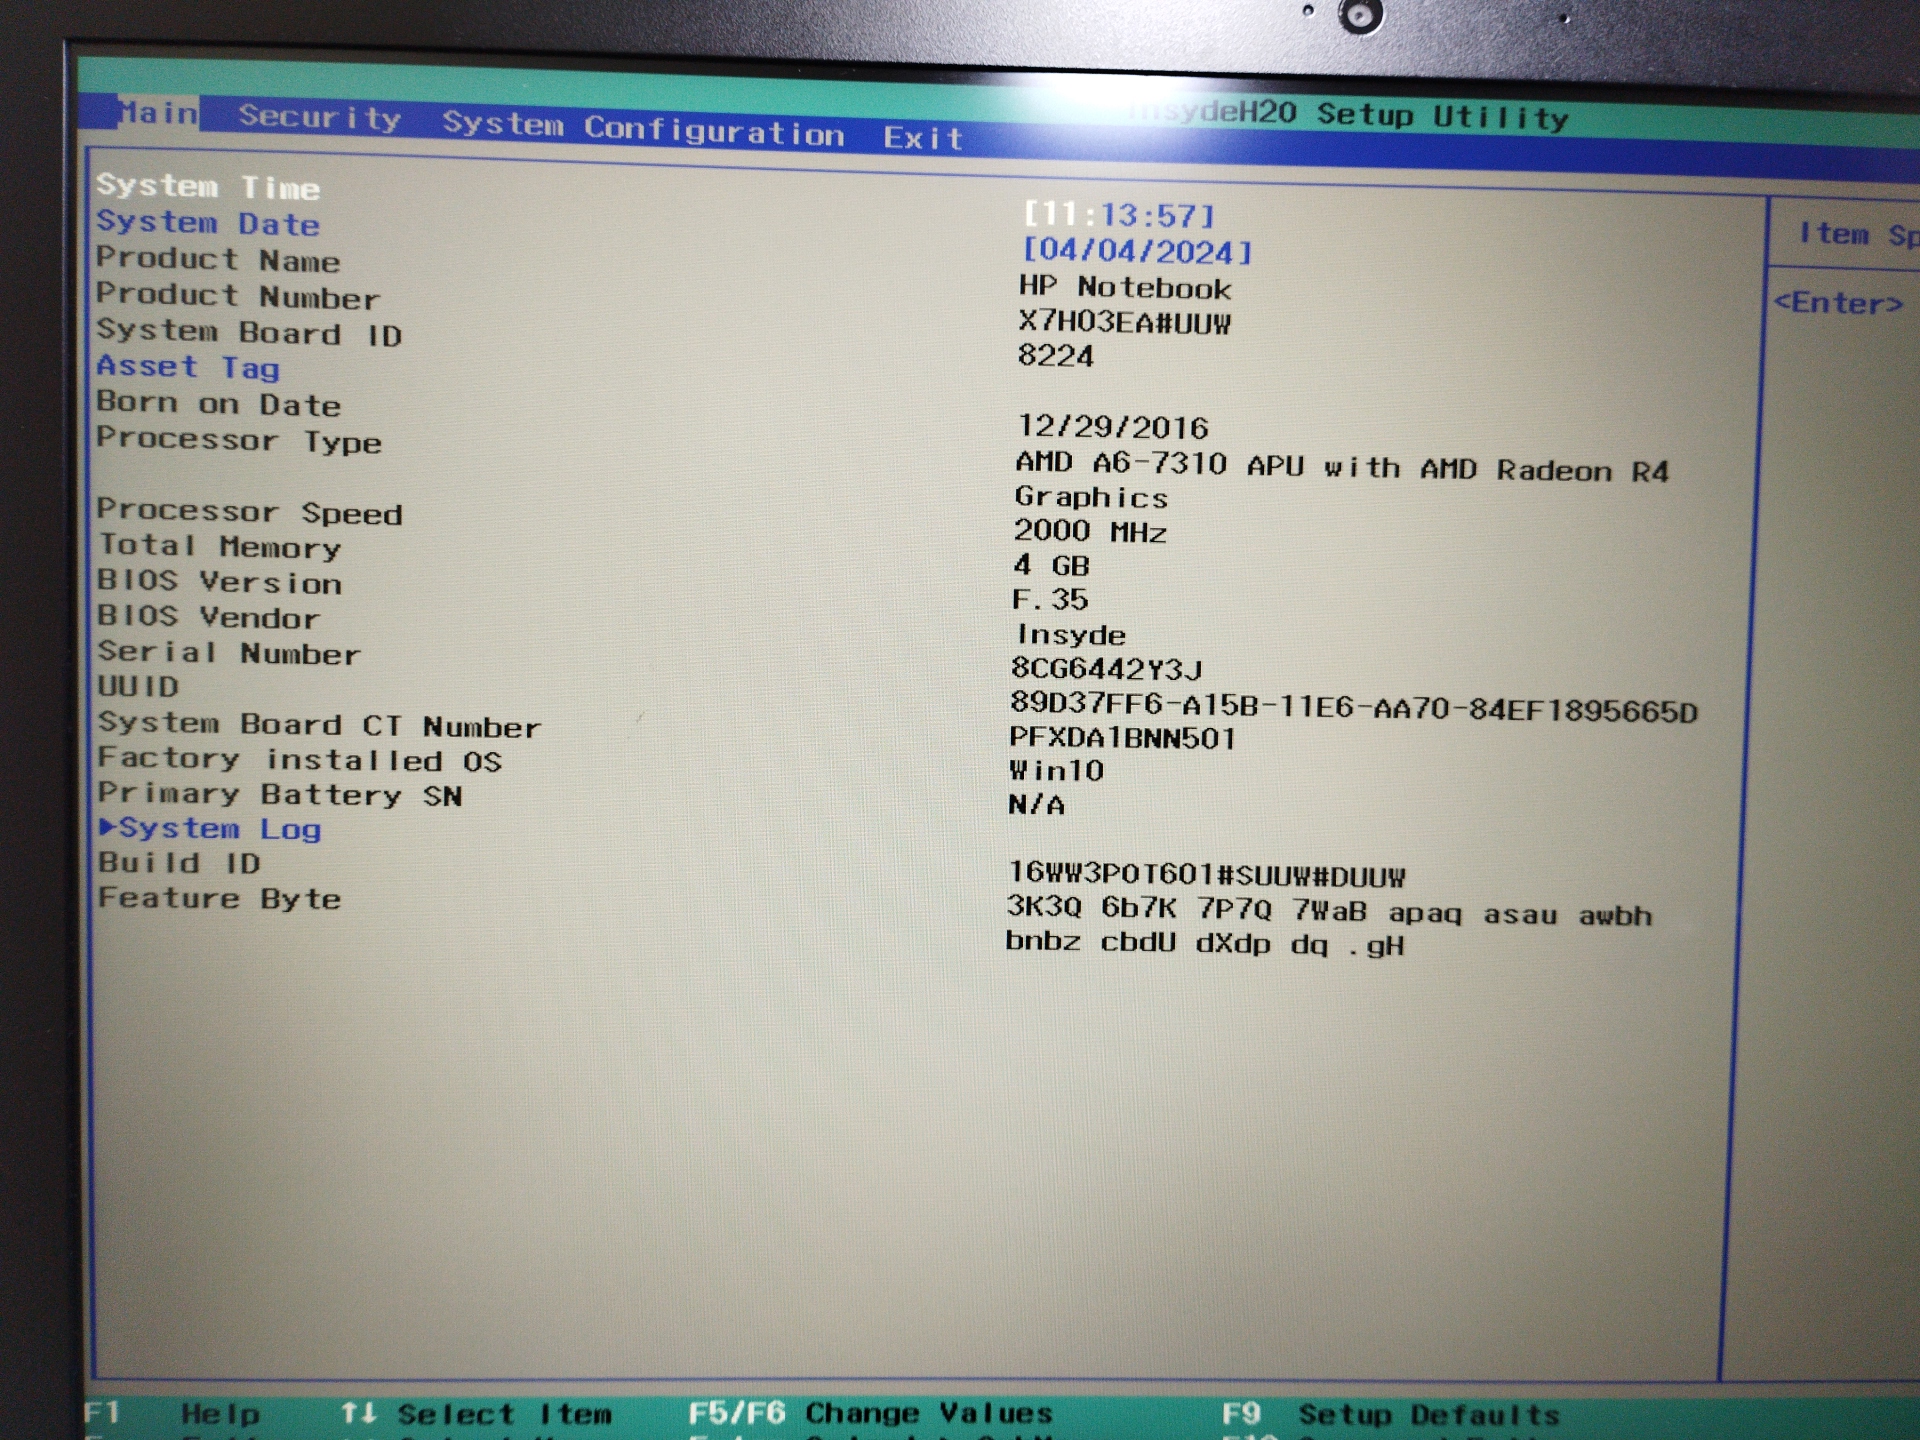Screen dimensions: 1920x1440
Task: Click the Select Item arrows hint
Action: 475,1413
